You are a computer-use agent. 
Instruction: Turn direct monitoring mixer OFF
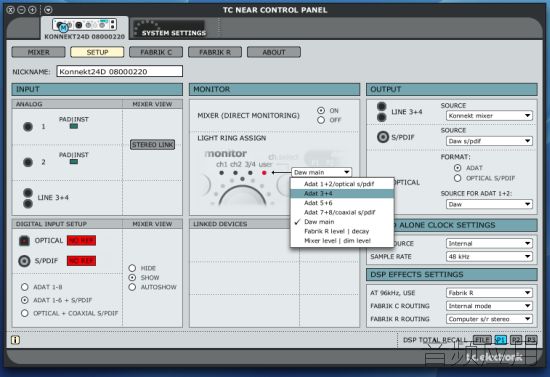pos(321,120)
